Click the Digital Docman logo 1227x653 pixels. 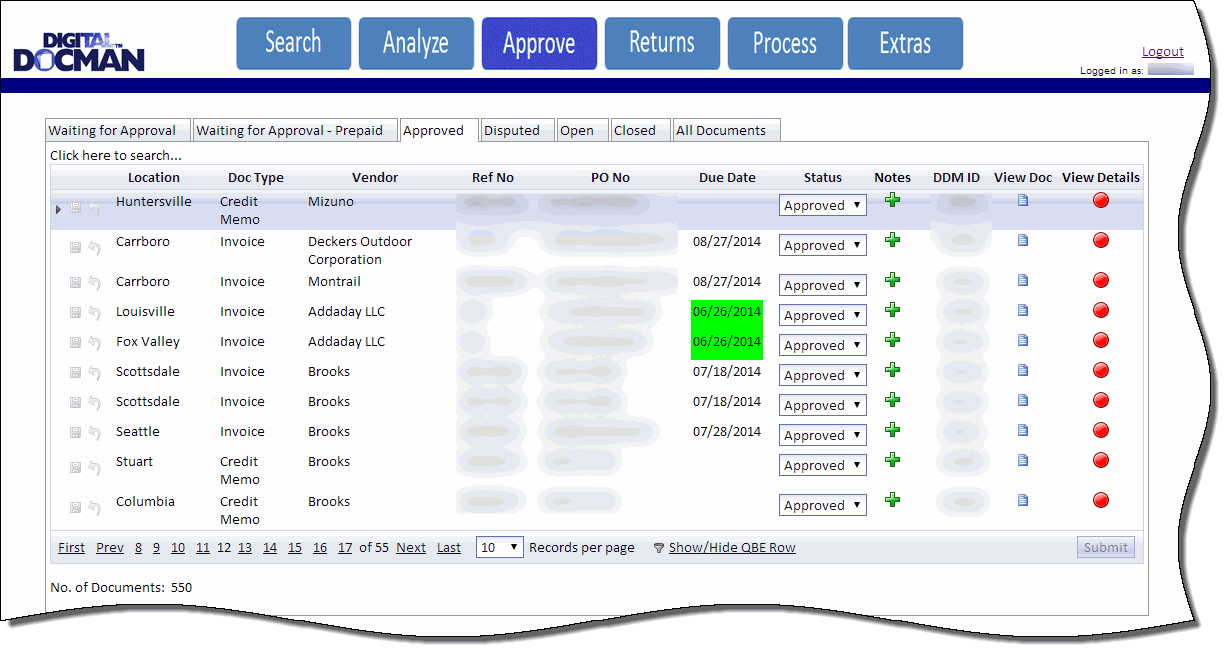tap(79, 52)
